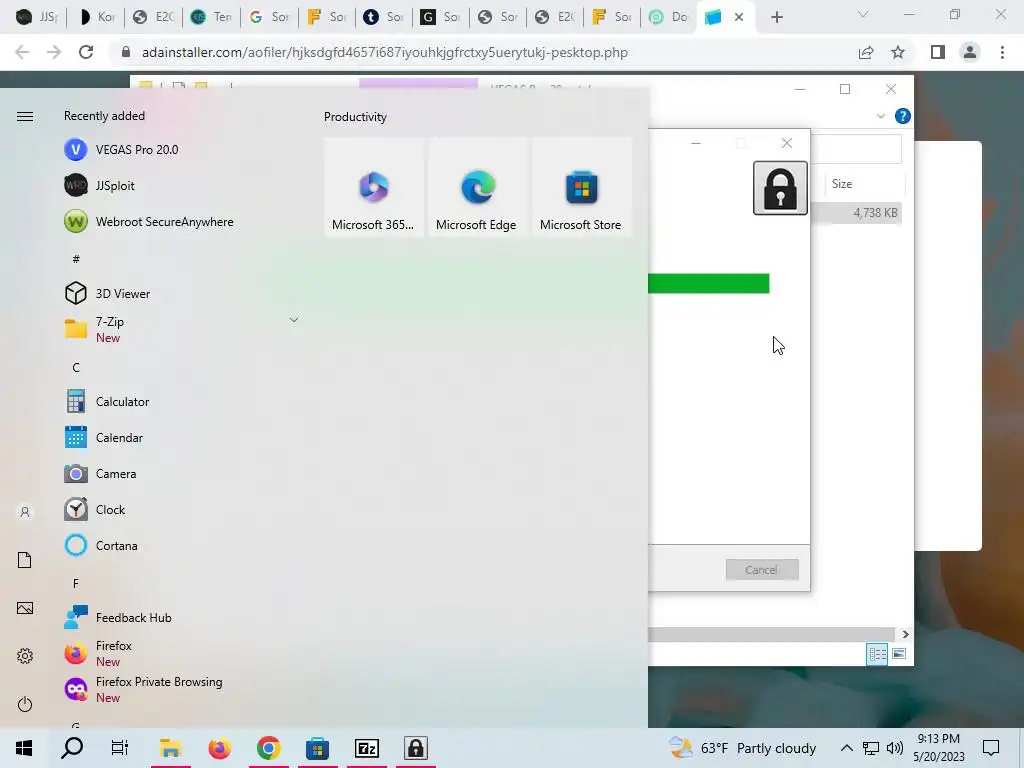
Task: Open the Chrome profile avatar menu
Action: coord(970,52)
